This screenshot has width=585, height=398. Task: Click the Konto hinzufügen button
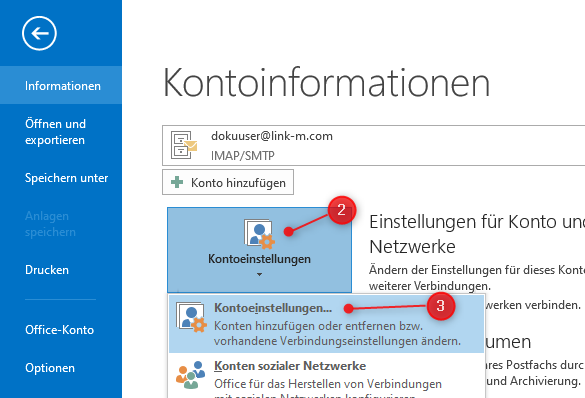click(228, 182)
